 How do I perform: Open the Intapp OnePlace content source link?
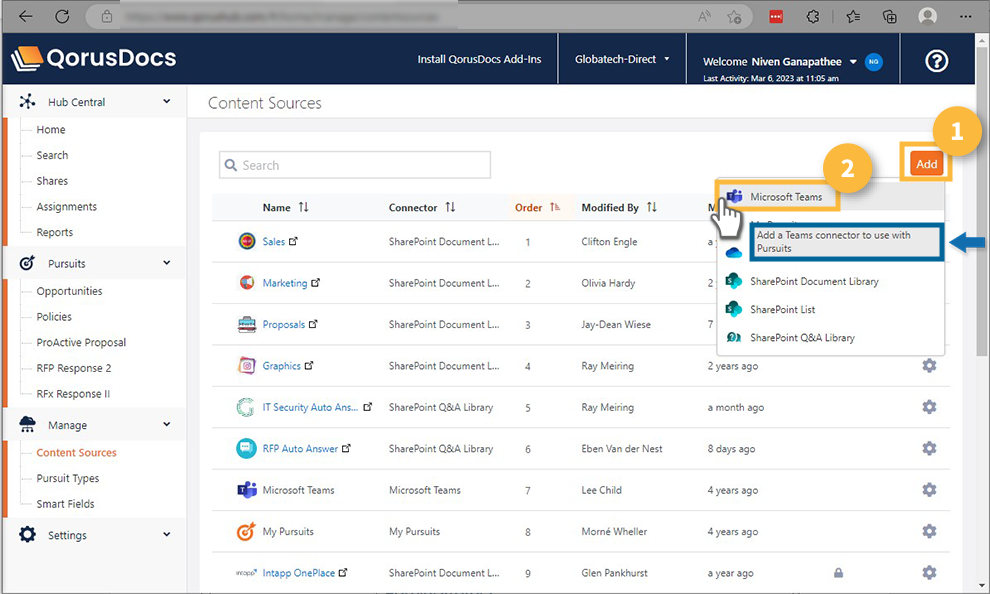[x=299, y=573]
